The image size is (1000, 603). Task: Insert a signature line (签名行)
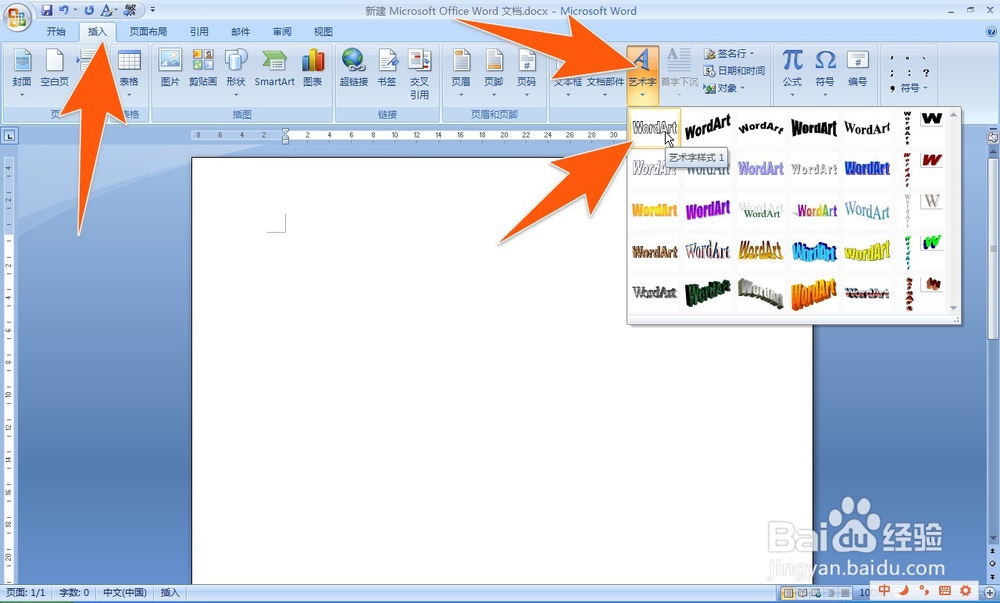pyautogui.click(x=730, y=54)
